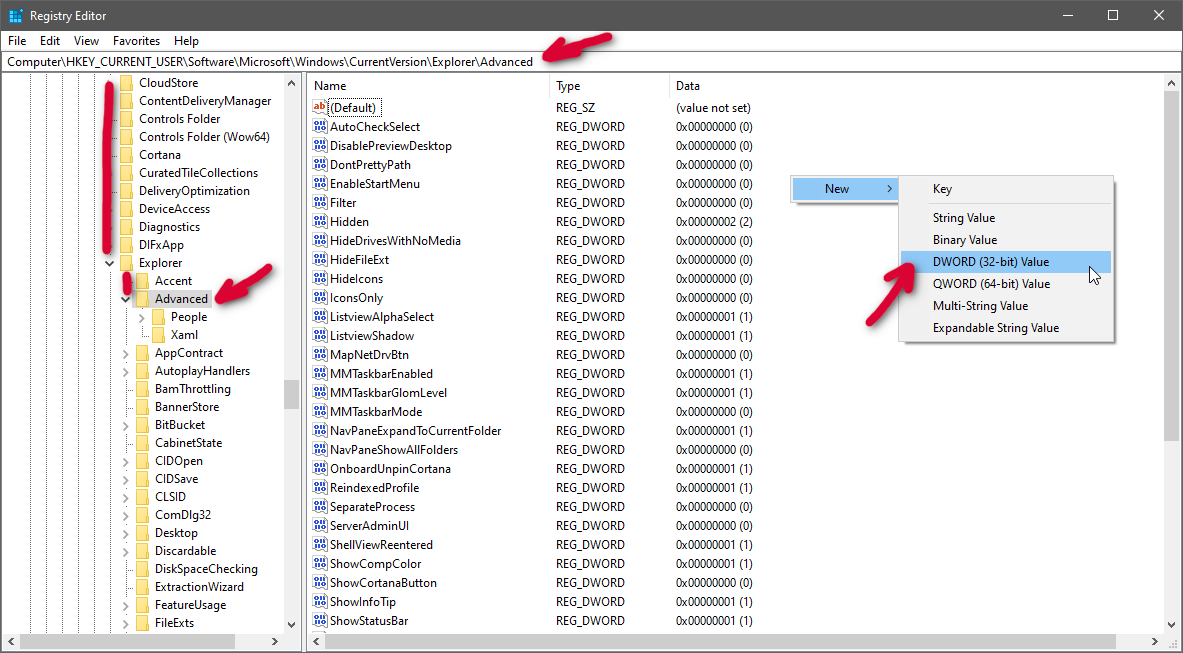Expand the People subkey
The image size is (1183, 653).
coord(141,317)
